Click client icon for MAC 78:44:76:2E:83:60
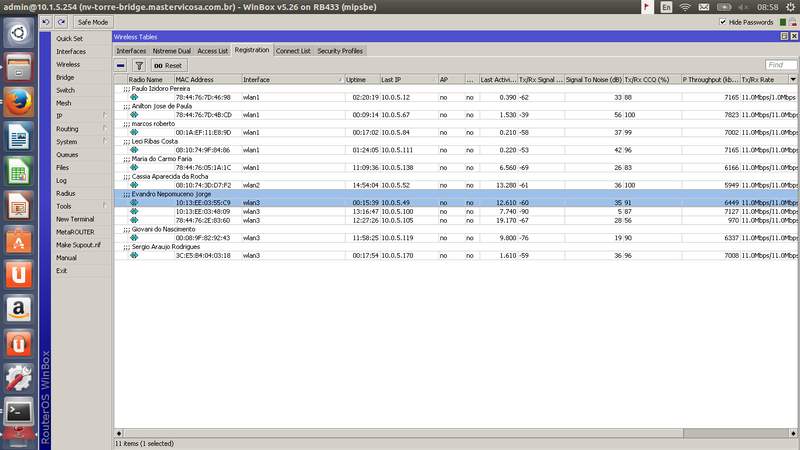Viewport: 800px width, 450px height. 134,220
